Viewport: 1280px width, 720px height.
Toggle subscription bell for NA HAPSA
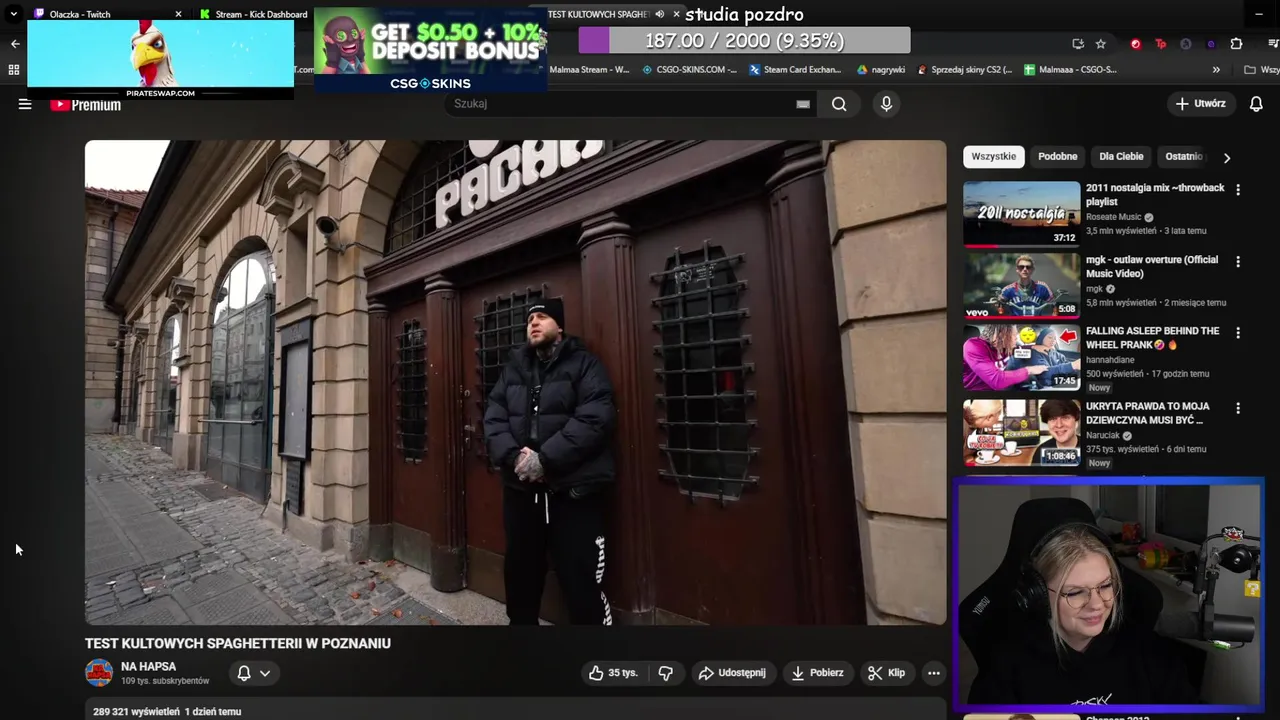(243, 673)
